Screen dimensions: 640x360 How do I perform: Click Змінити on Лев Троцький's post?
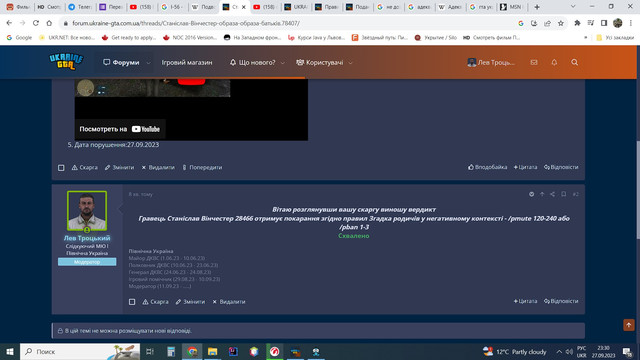190,302
